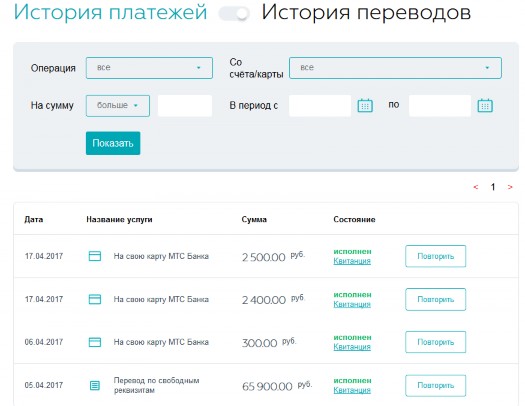Expand the Операция dropdown

coord(149,68)
